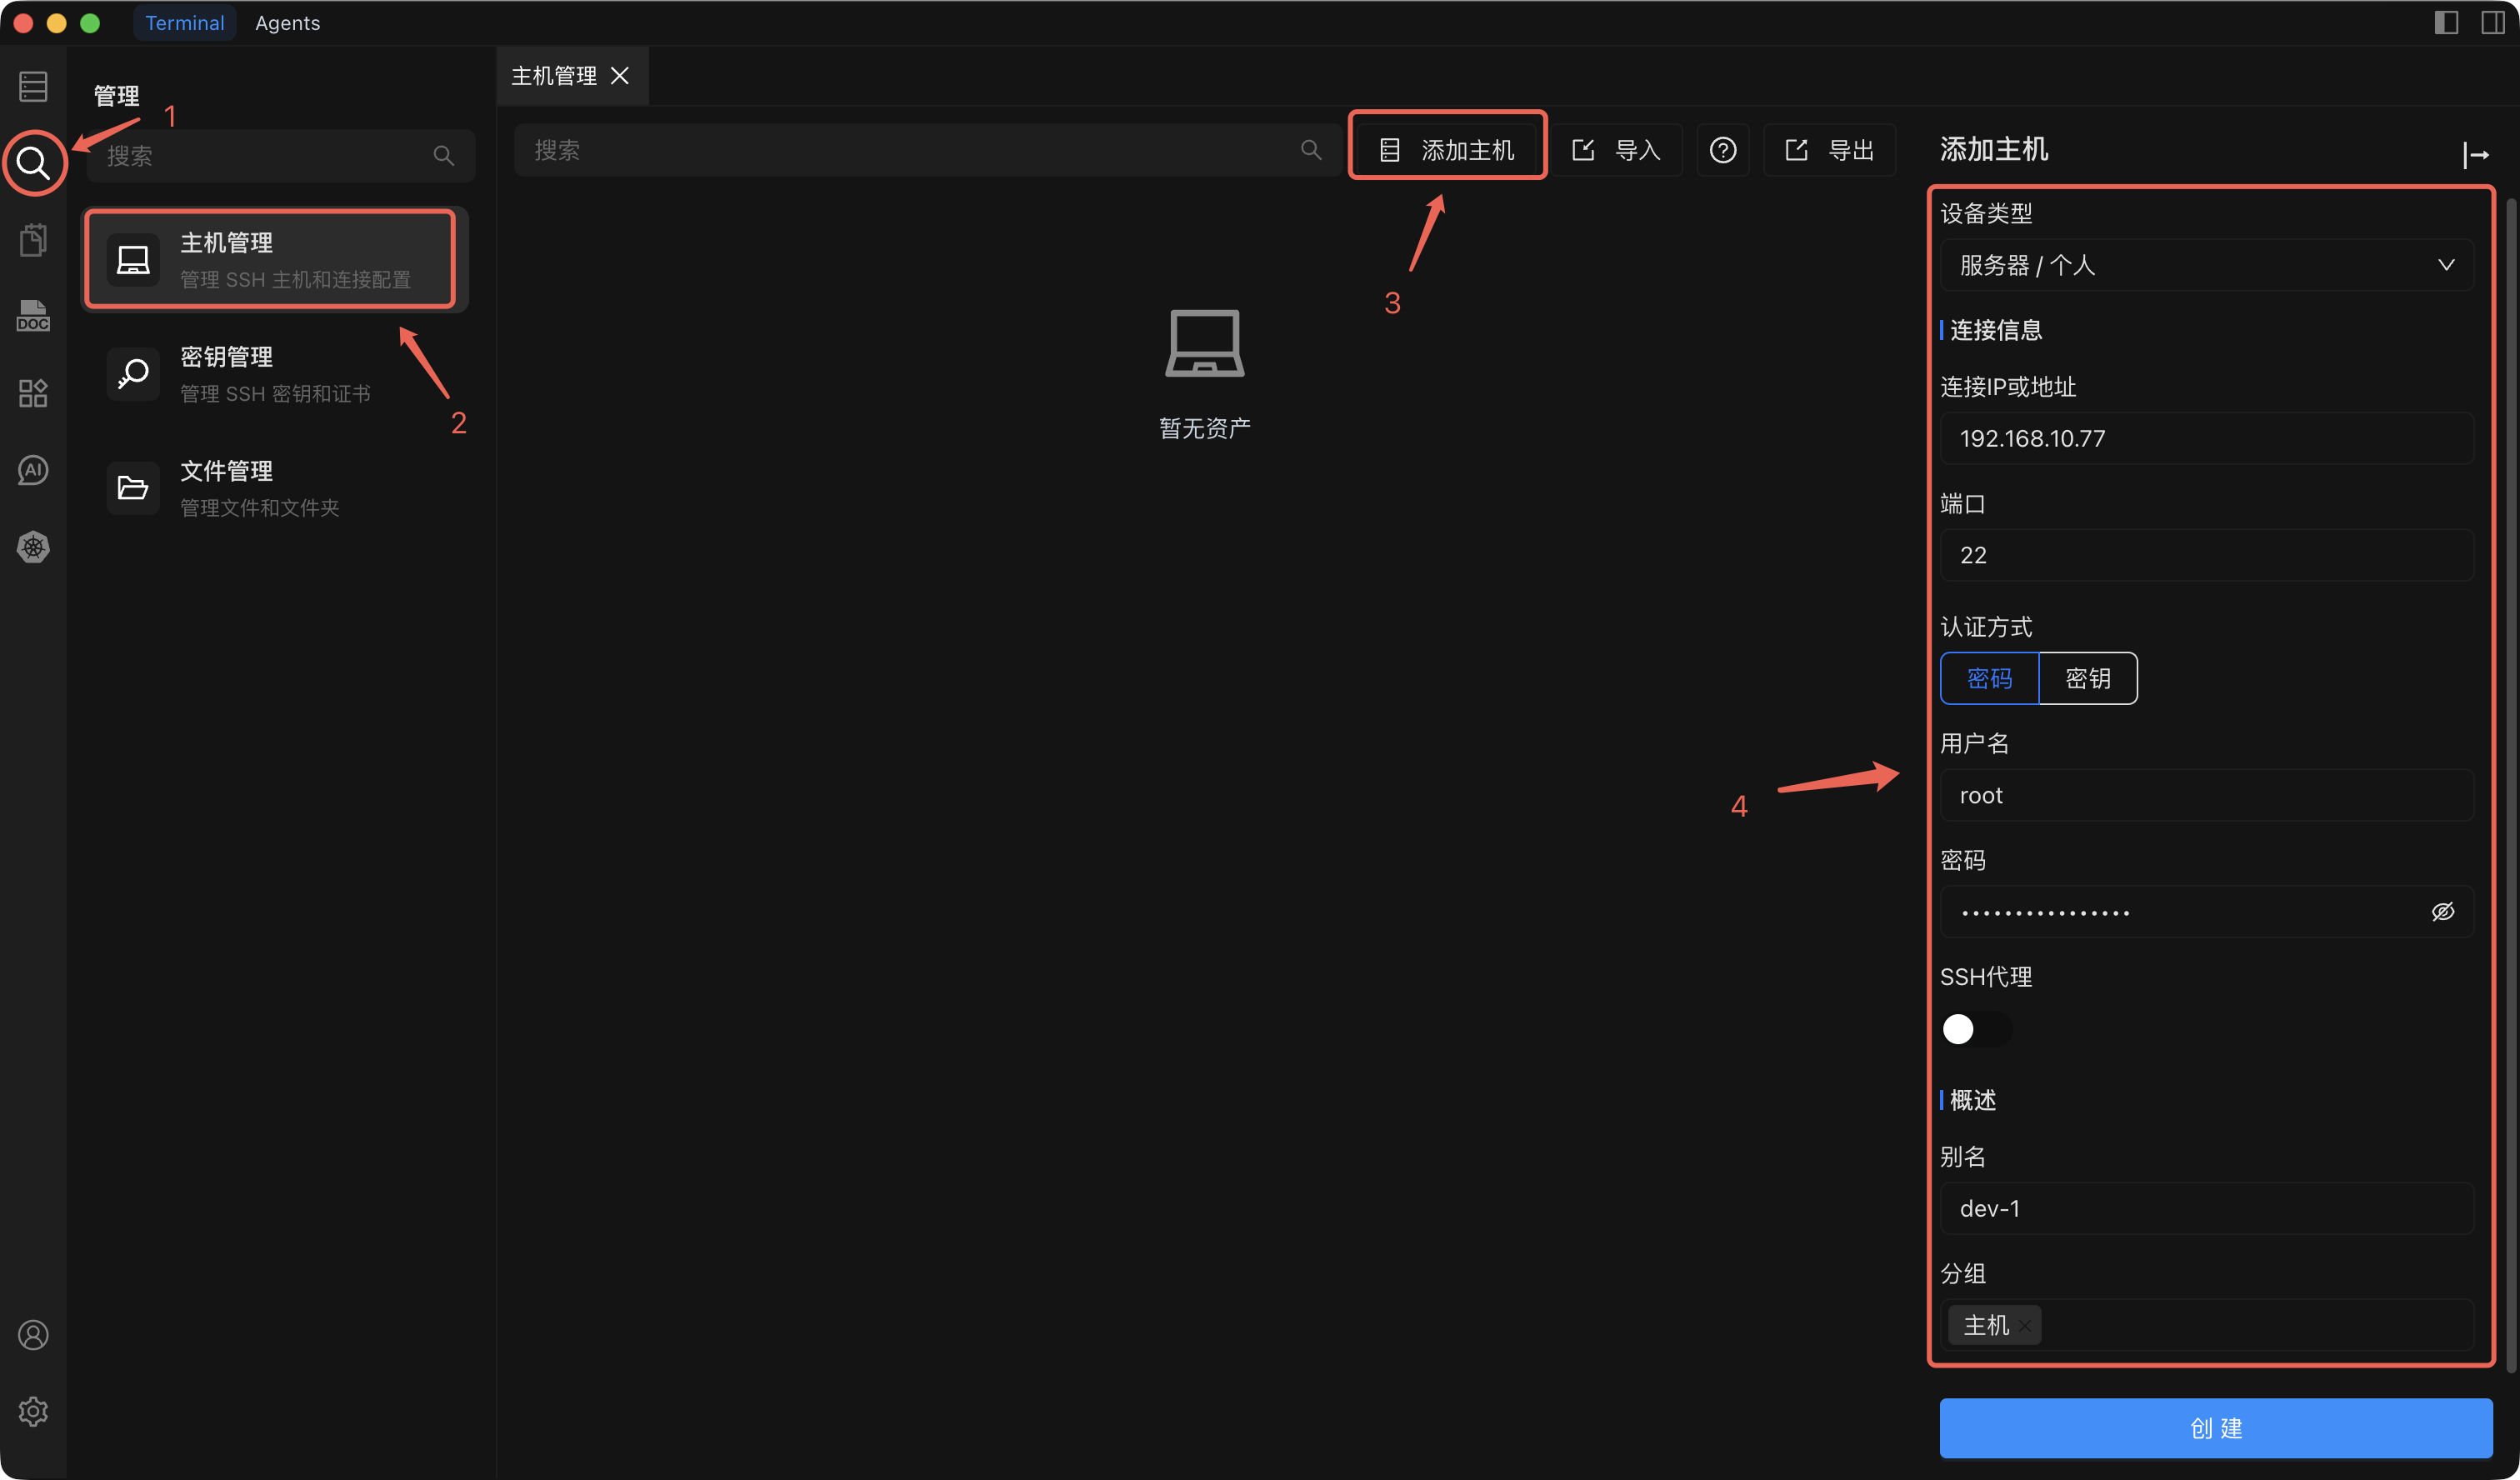Open the DOC documents sidebar icon
The image size is (2520, 1480).
[33, 316]
